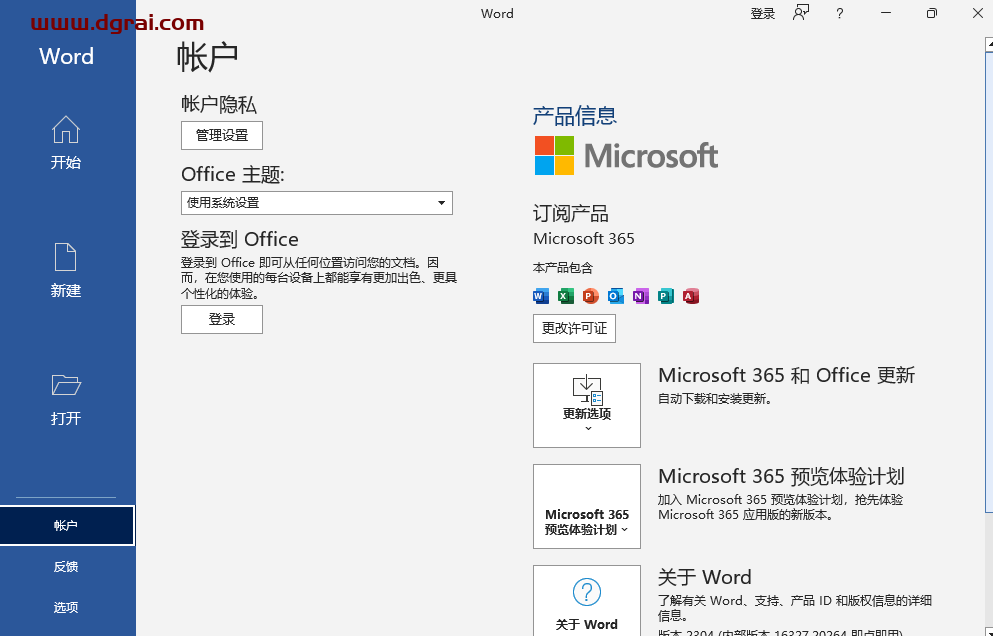Click the 关于 Word button
The height and width of the screenshot is (636, 993).
[587, 601]
